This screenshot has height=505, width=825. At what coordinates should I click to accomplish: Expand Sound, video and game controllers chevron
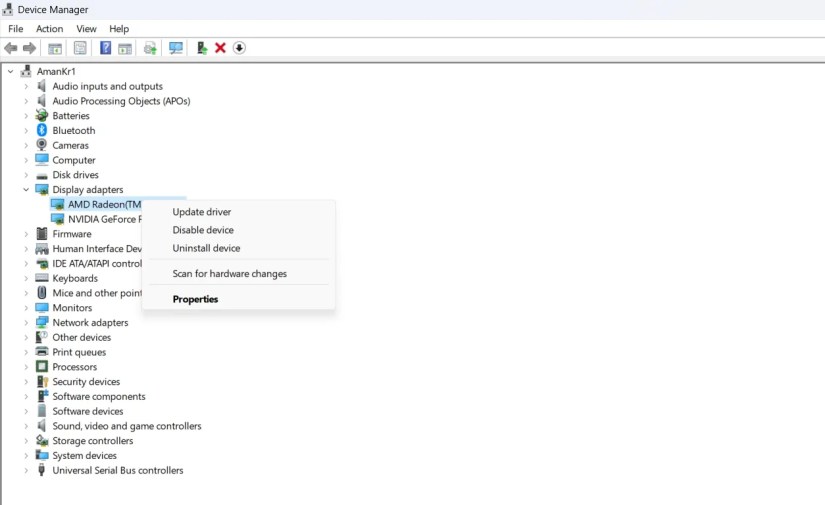click(x=26, y=426)
